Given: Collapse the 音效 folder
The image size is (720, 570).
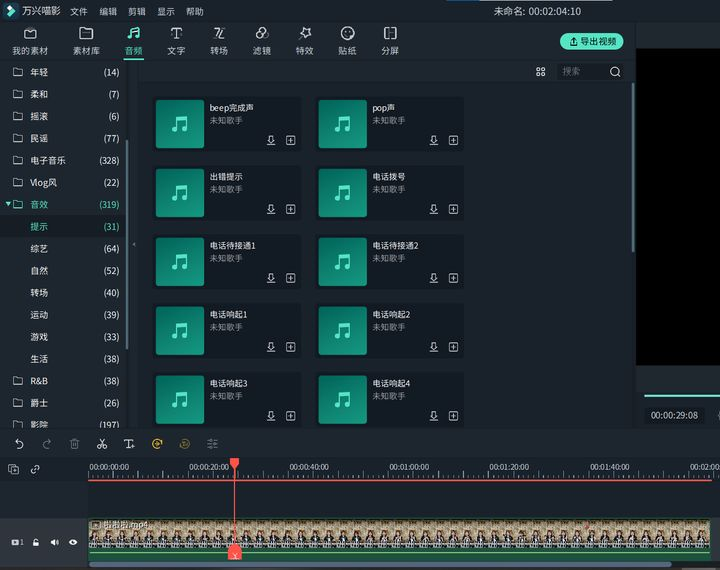Looking at the screenshot, I should [x=8, y=203].
